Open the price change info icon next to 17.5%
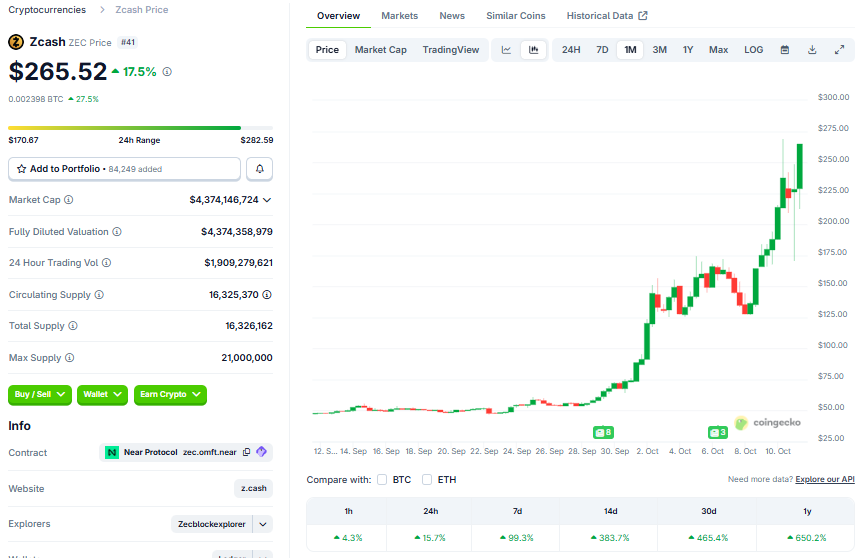The width and height of the screenshot is (868, 558). point(167,72)
